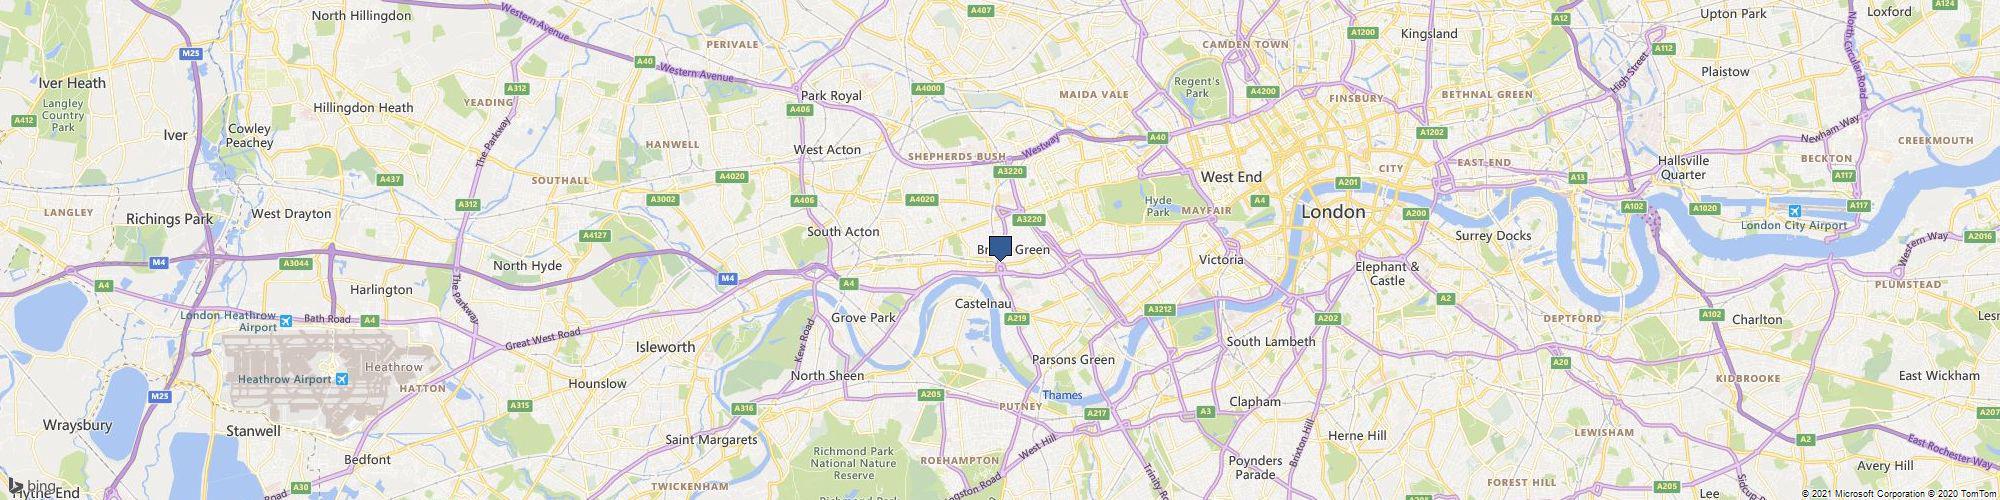Click the Thames river label
The image size is (2000, 500).
[x=1062, y=395]
